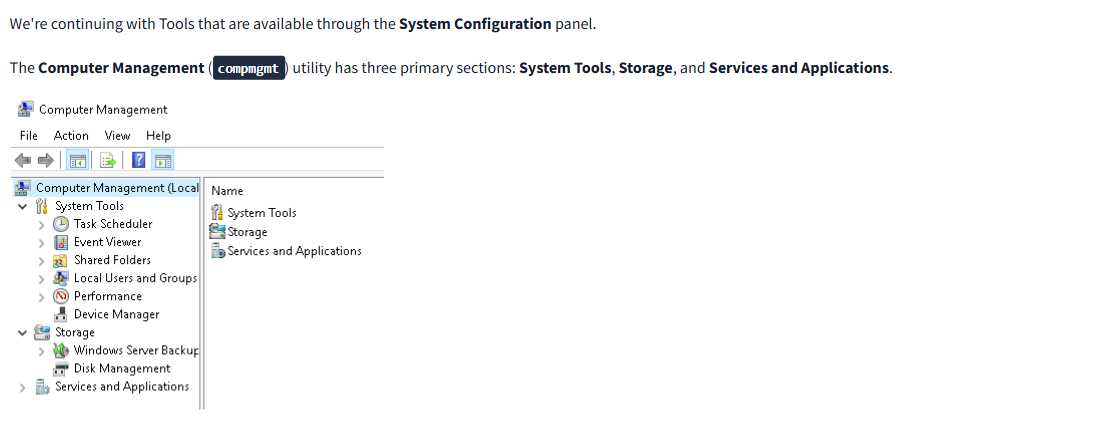Expand the Services and Applications node
The image size is (1093, 425).
tap(22, 387)
